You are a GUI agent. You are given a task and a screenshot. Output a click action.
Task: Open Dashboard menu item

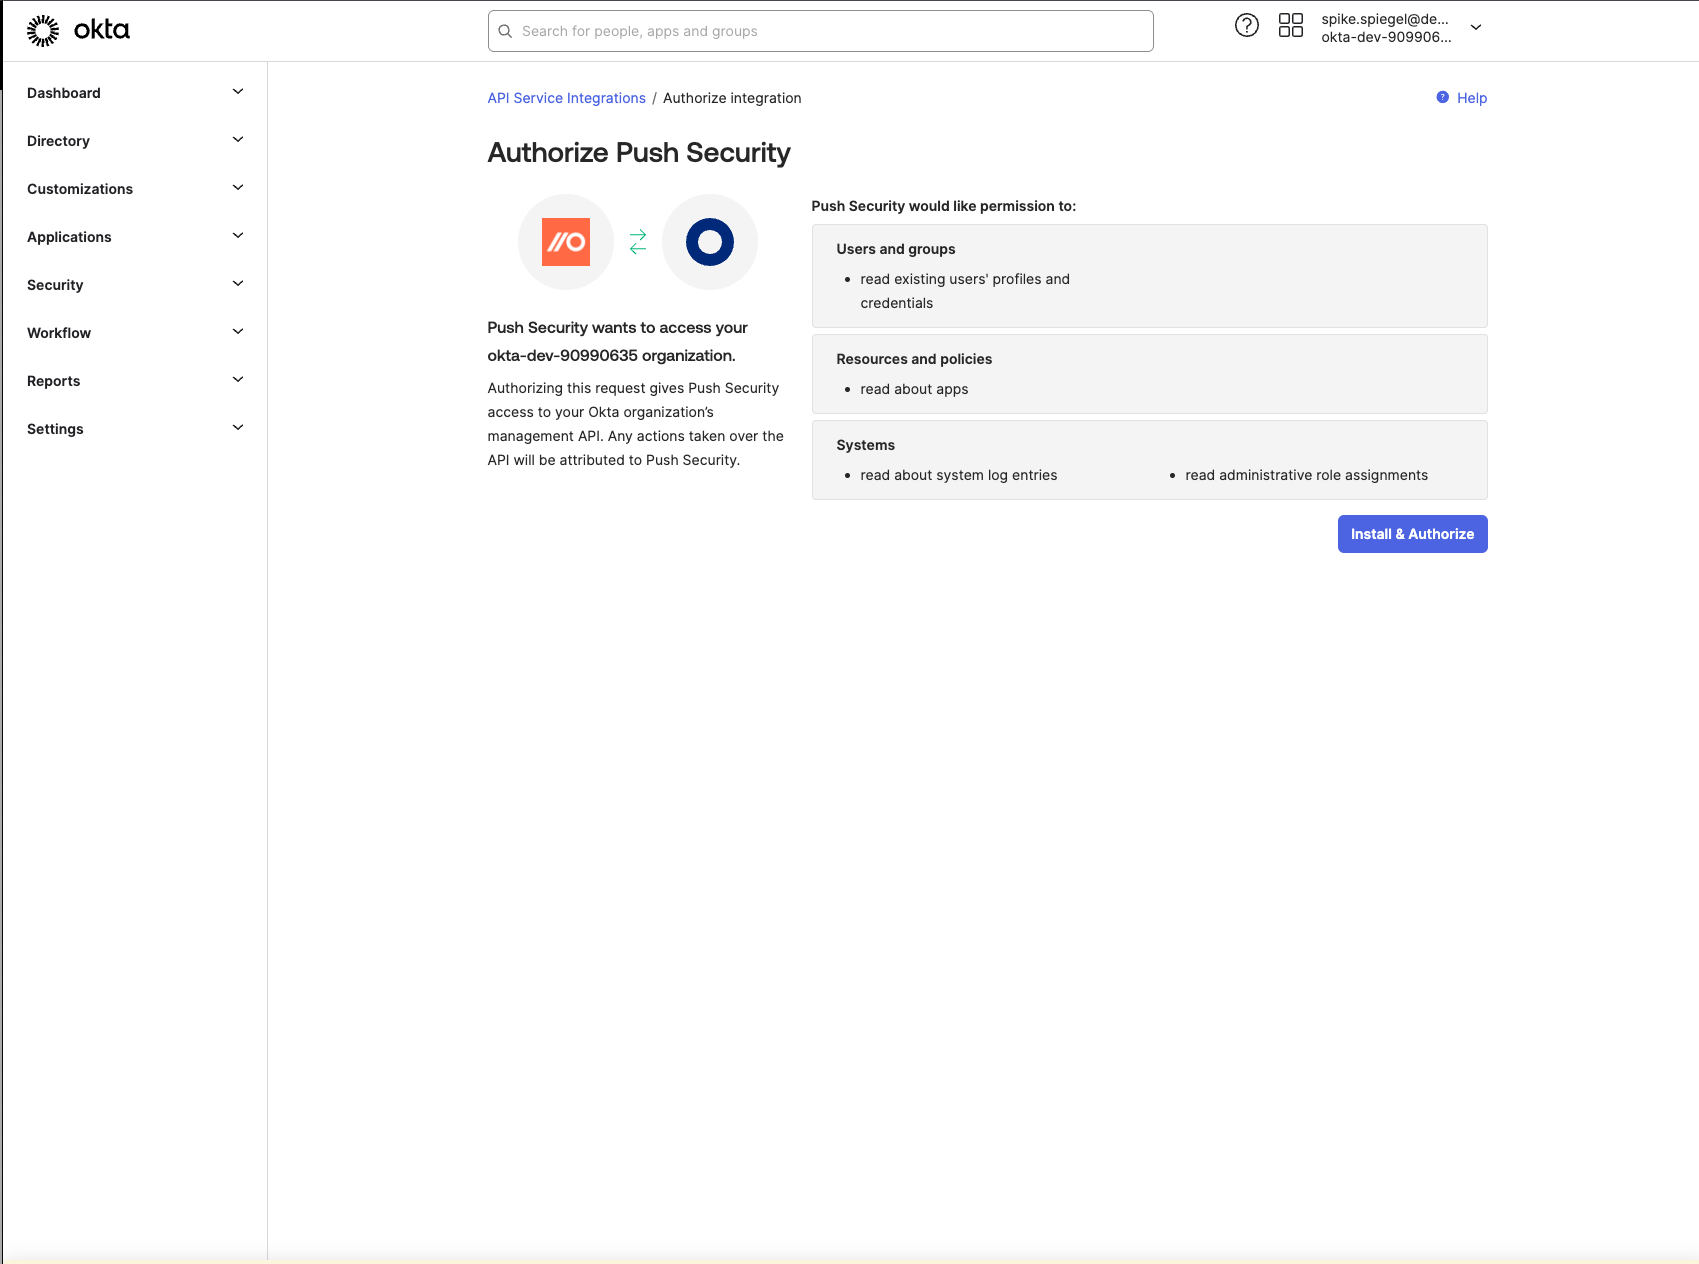[x=64, y=93]
